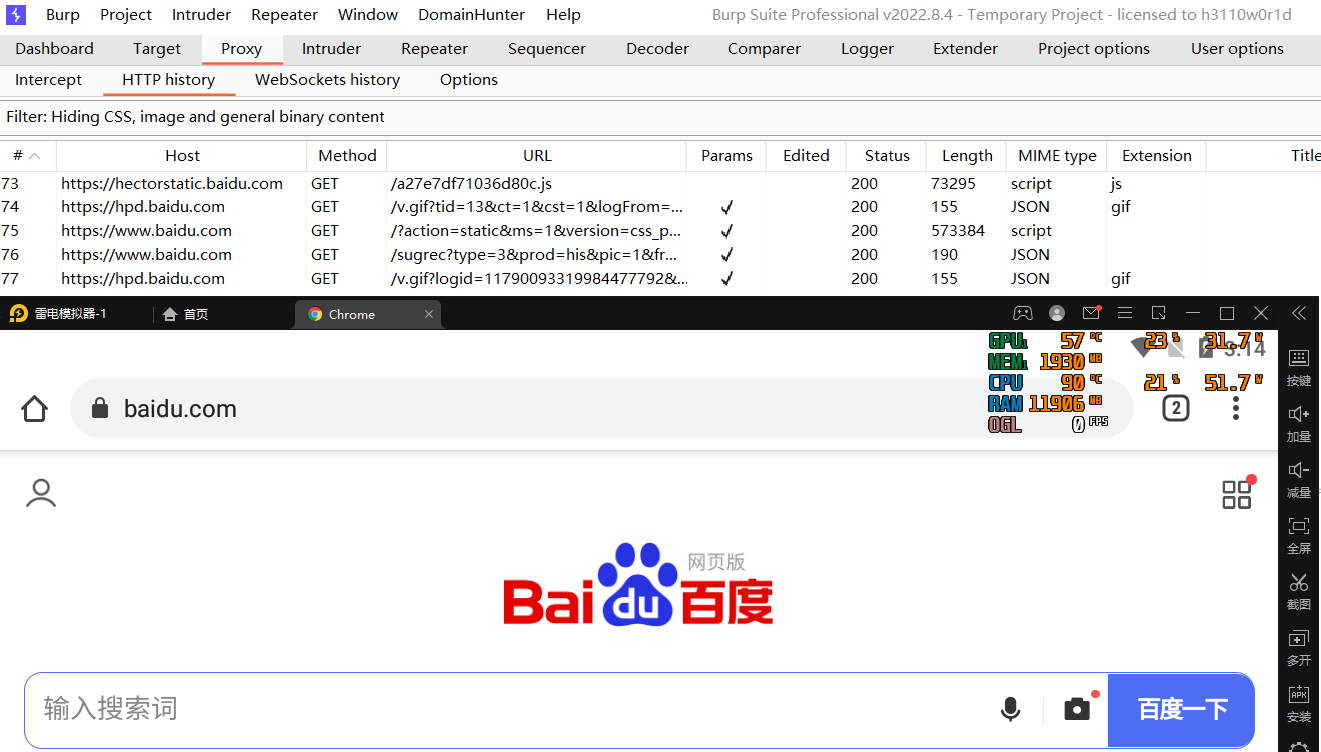Screen dimensions: 1321x752
Task: Open the LDPlayer gamepad settings icon
Action: [x=1022, y=313]
